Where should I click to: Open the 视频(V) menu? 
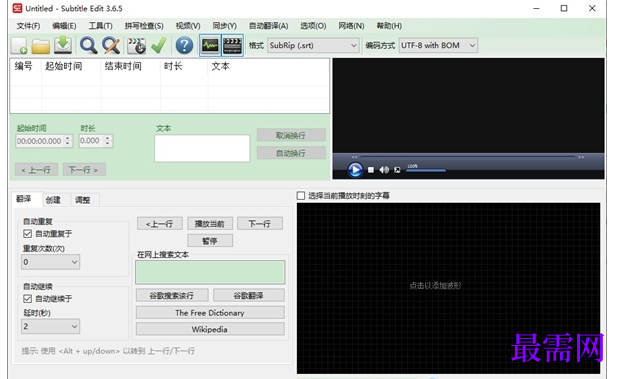click(188, 26)
